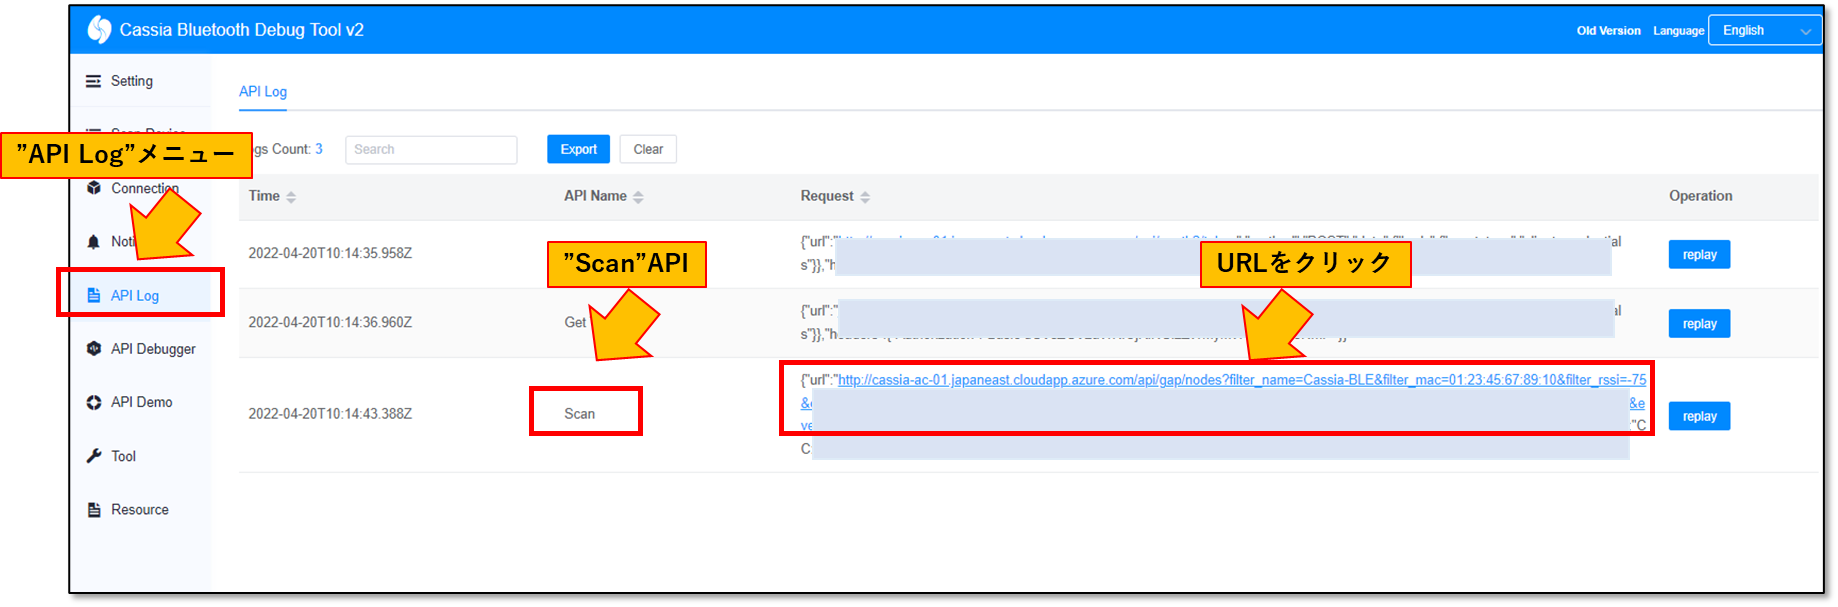Open the Language dropdown
Viewport: 1838px width, 607px height.
coord(1765,30)
